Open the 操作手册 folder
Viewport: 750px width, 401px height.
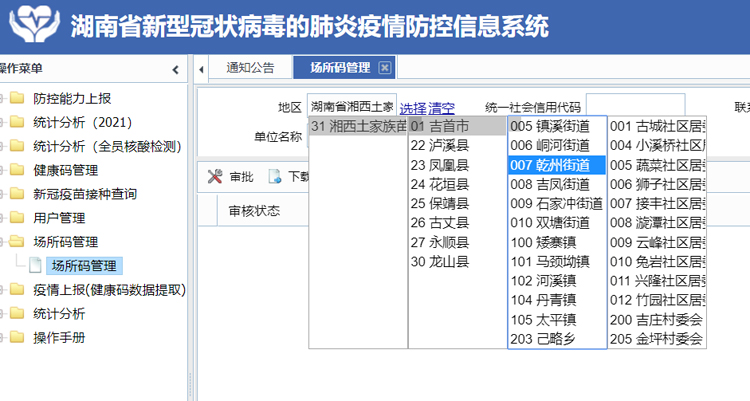click(x=59, y=338)
